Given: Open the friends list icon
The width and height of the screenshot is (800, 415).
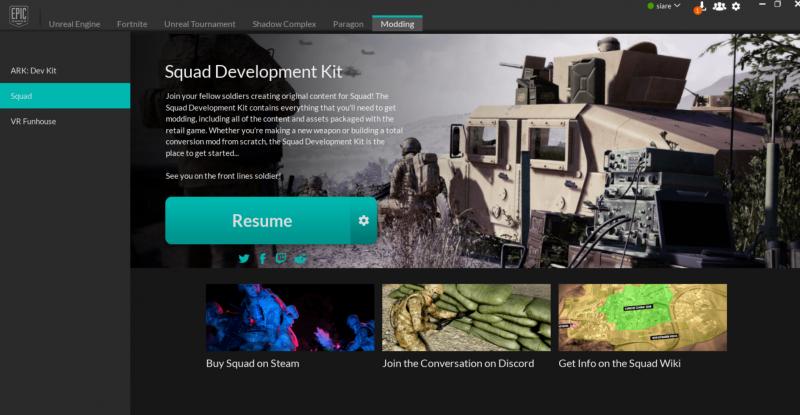Looking at the screenshot, I should [719, 6].
